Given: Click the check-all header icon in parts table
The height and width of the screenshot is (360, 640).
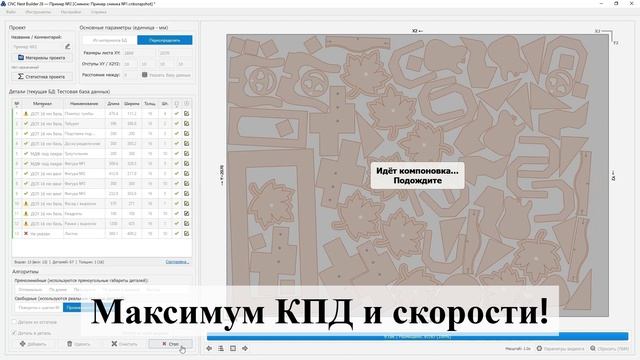Looking at the screenshot, I should pyautogui.click(x=177, y=104).
